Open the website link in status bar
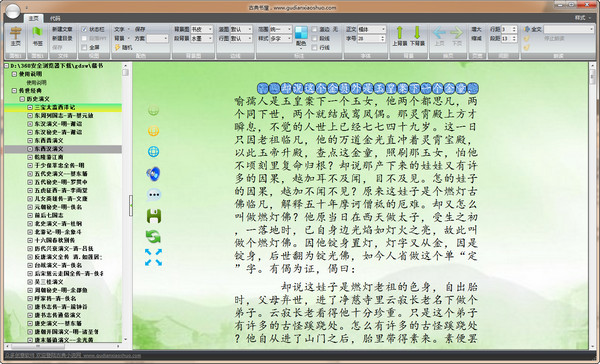Viewport: 600px width, 364px height. [73, 355]
